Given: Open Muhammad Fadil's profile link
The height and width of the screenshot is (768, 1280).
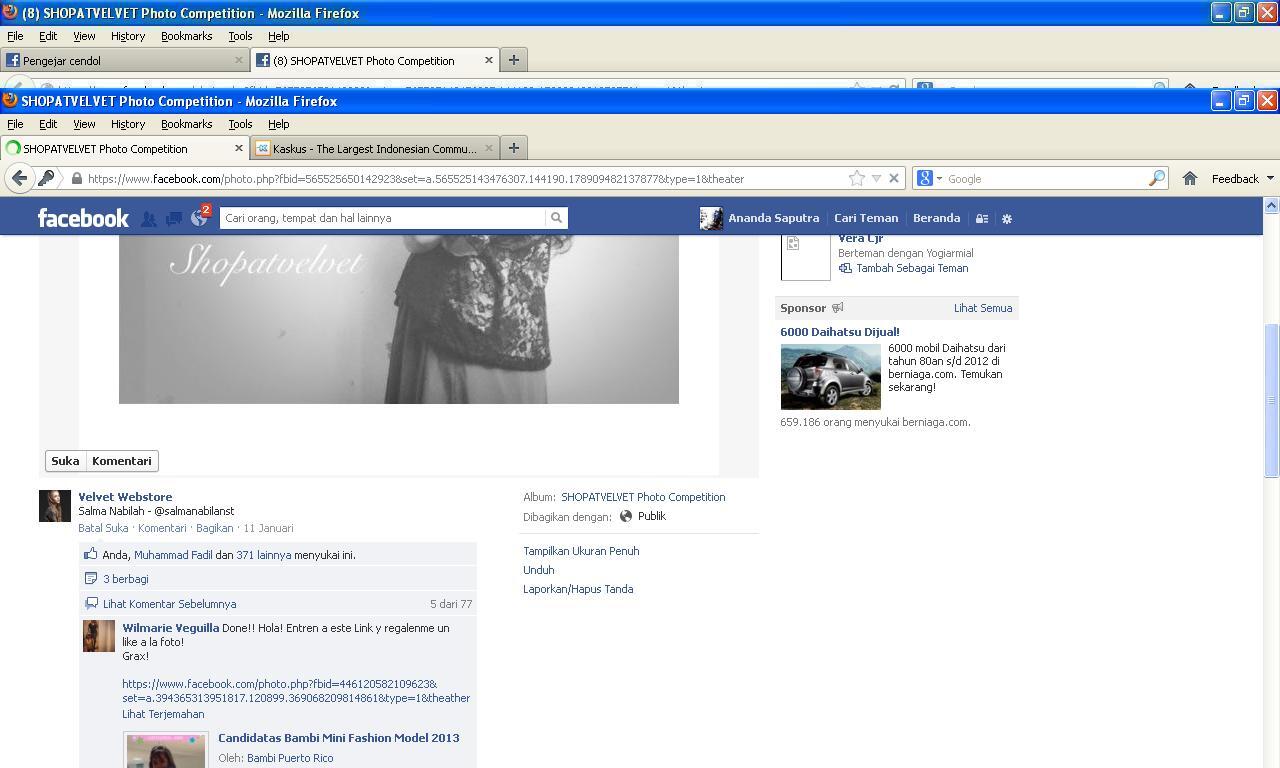Looking at the screenshot, I should (173, 555).
